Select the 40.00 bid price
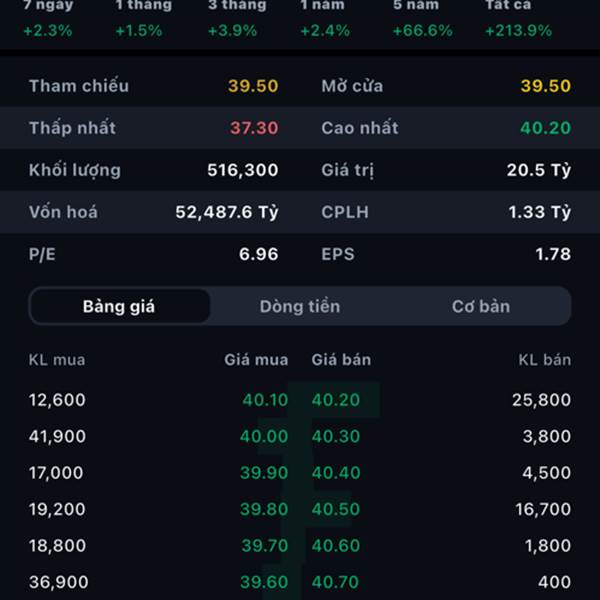 point(265,436)
